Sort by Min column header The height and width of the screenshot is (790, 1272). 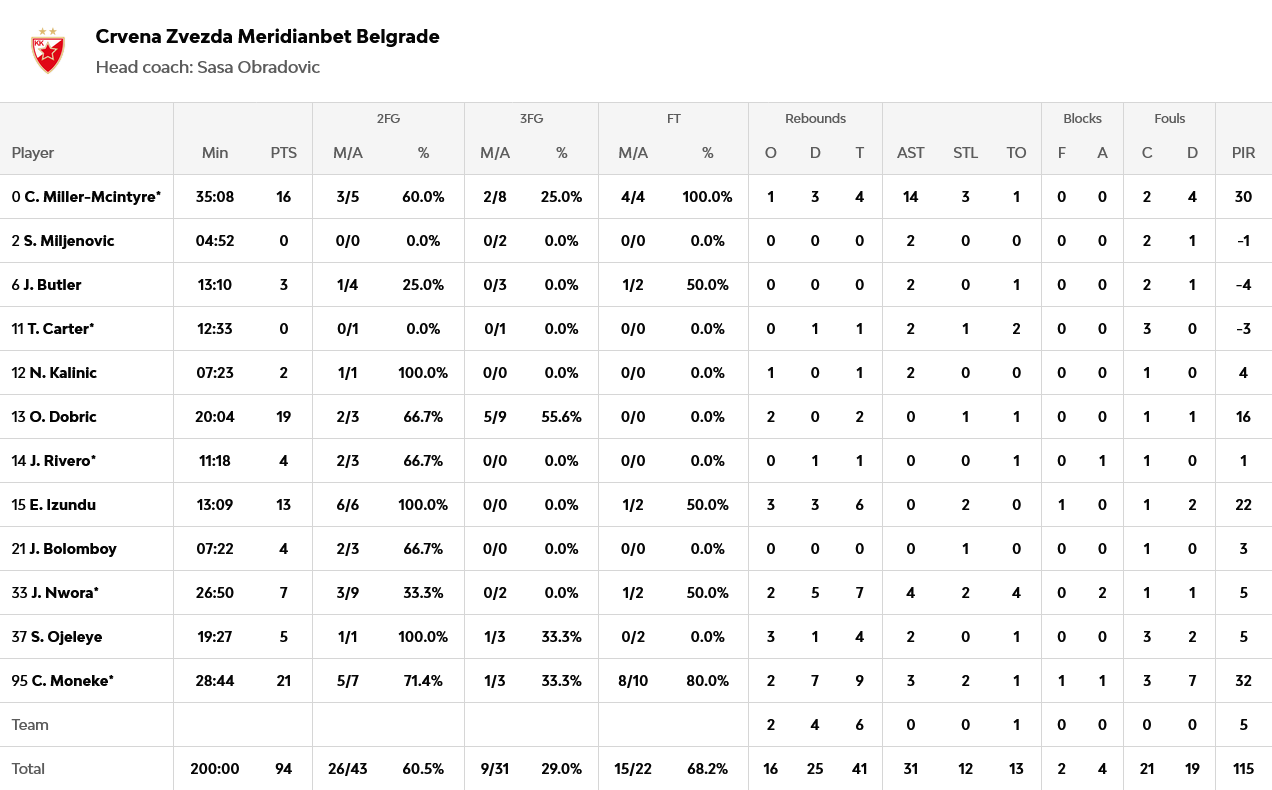pyautogui.click(x=215, y=153)
